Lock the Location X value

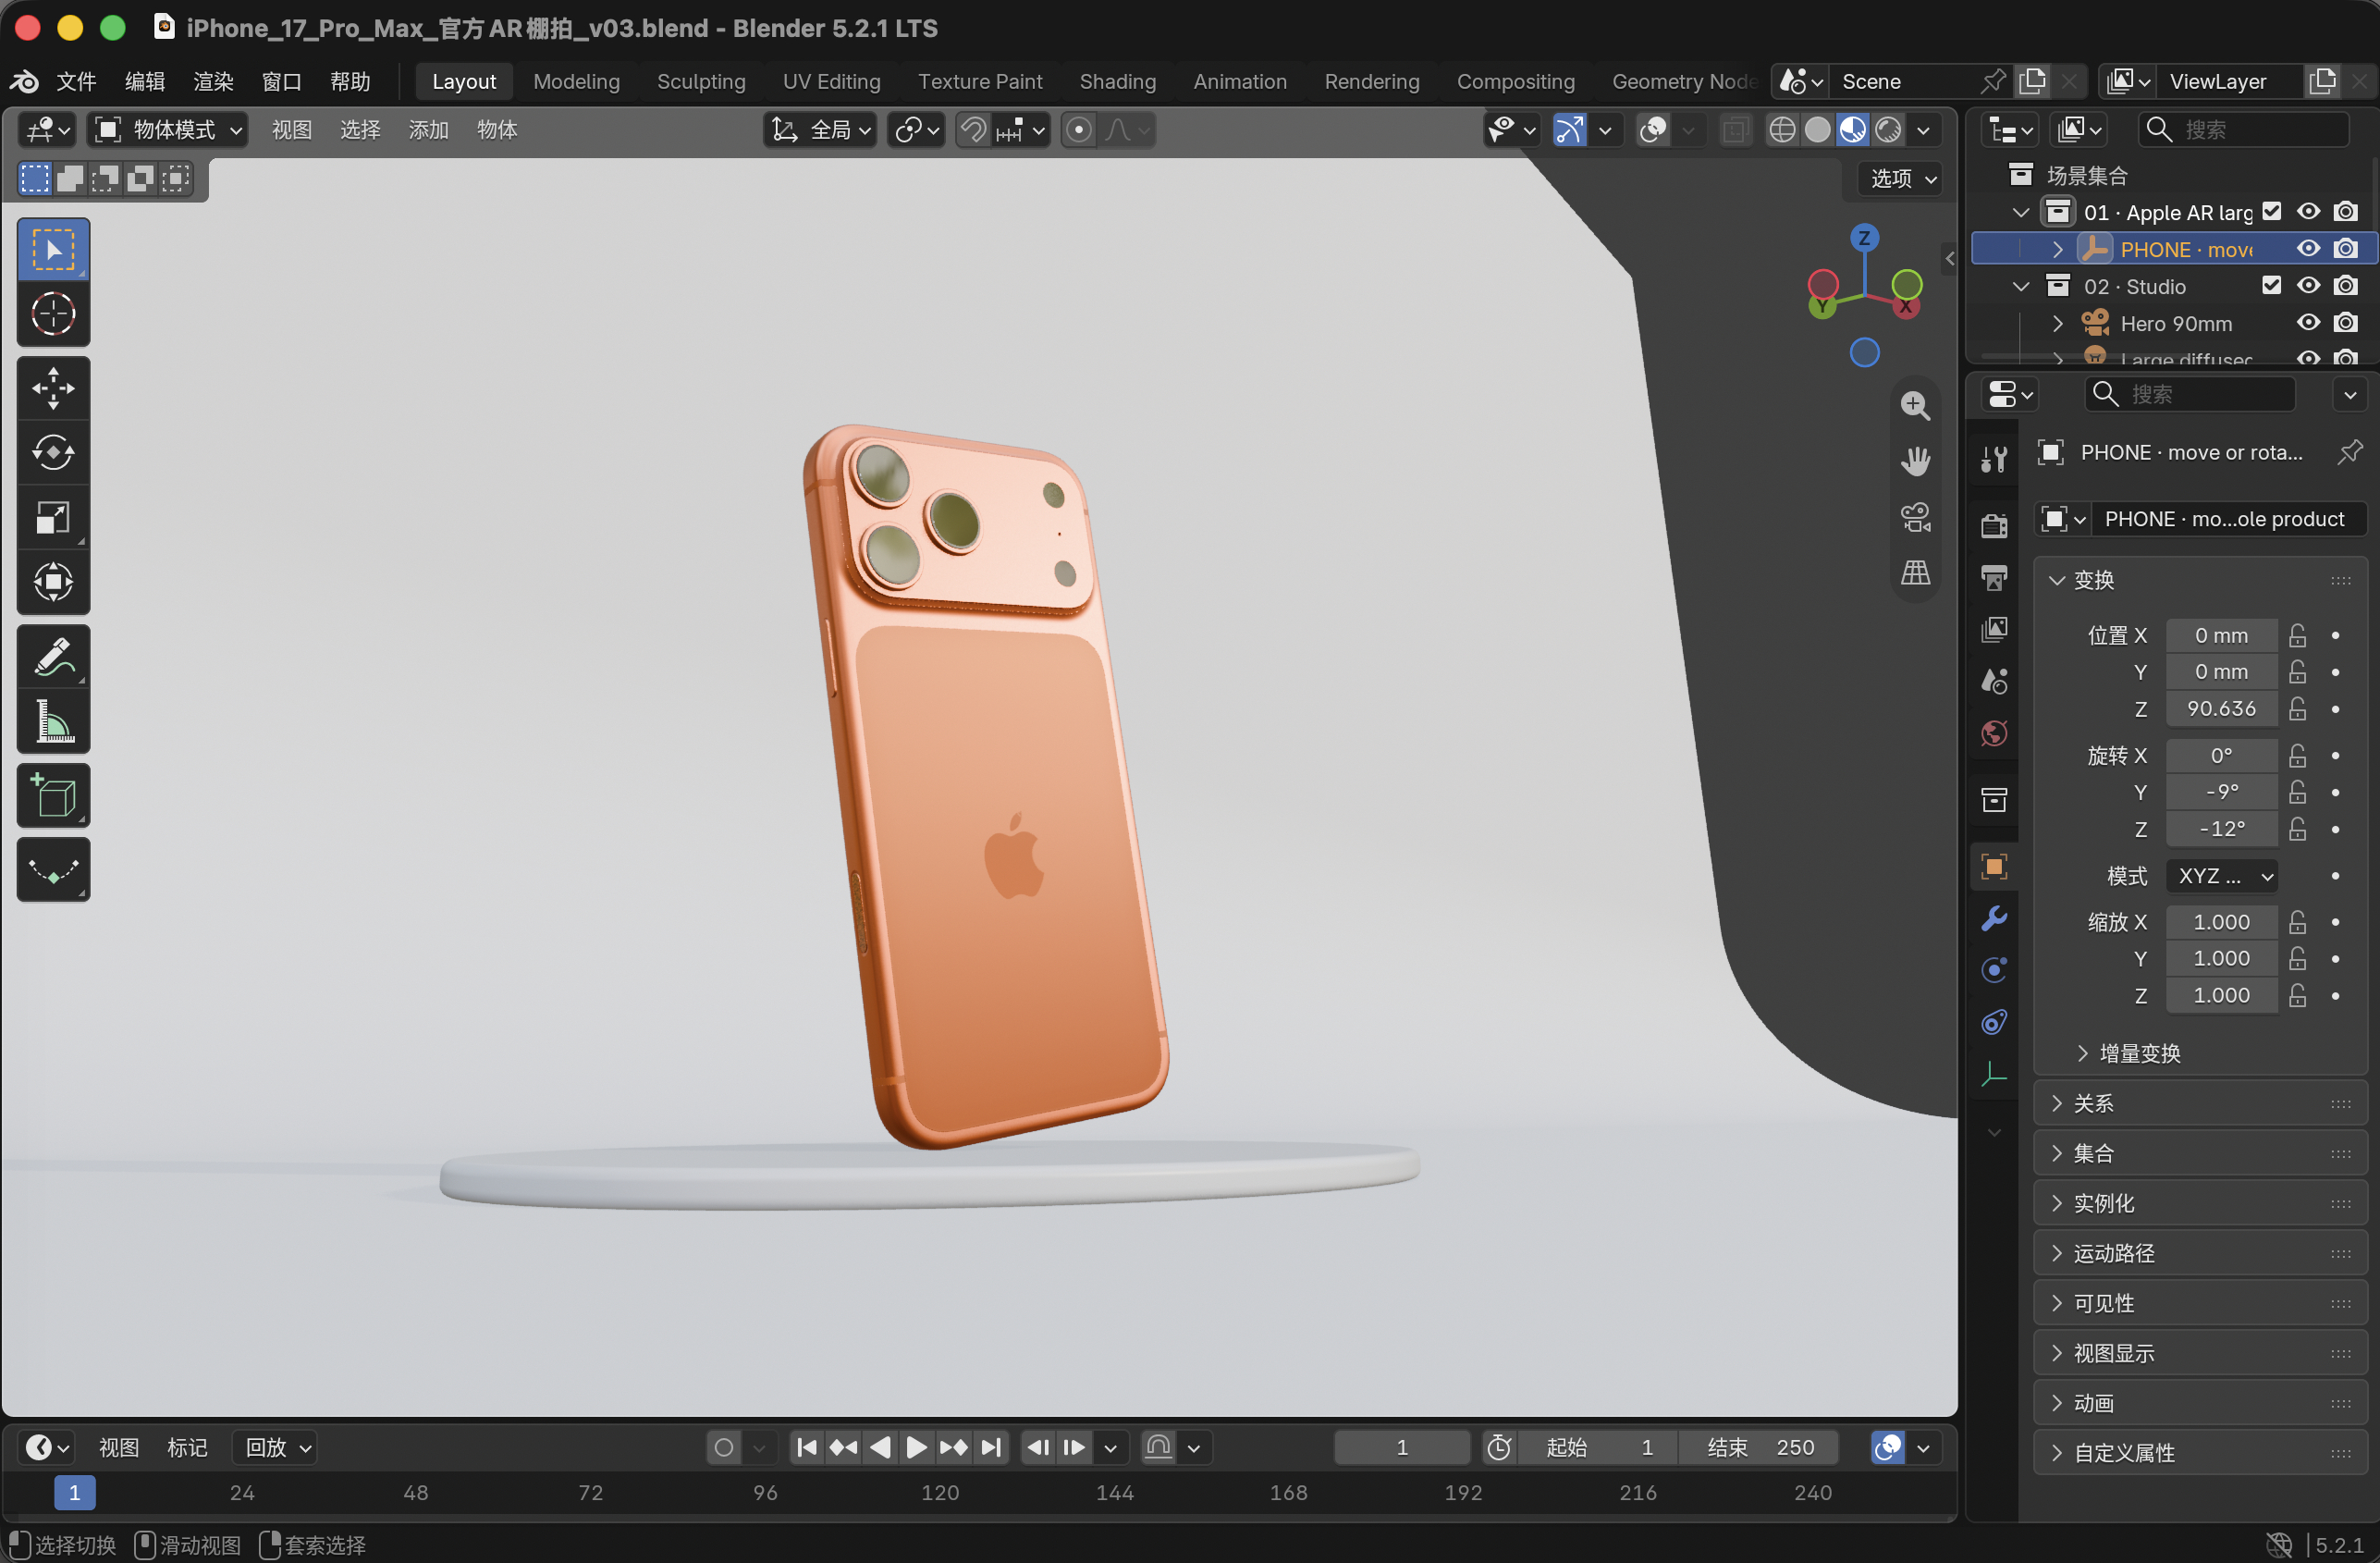(x=2297, y=636)
